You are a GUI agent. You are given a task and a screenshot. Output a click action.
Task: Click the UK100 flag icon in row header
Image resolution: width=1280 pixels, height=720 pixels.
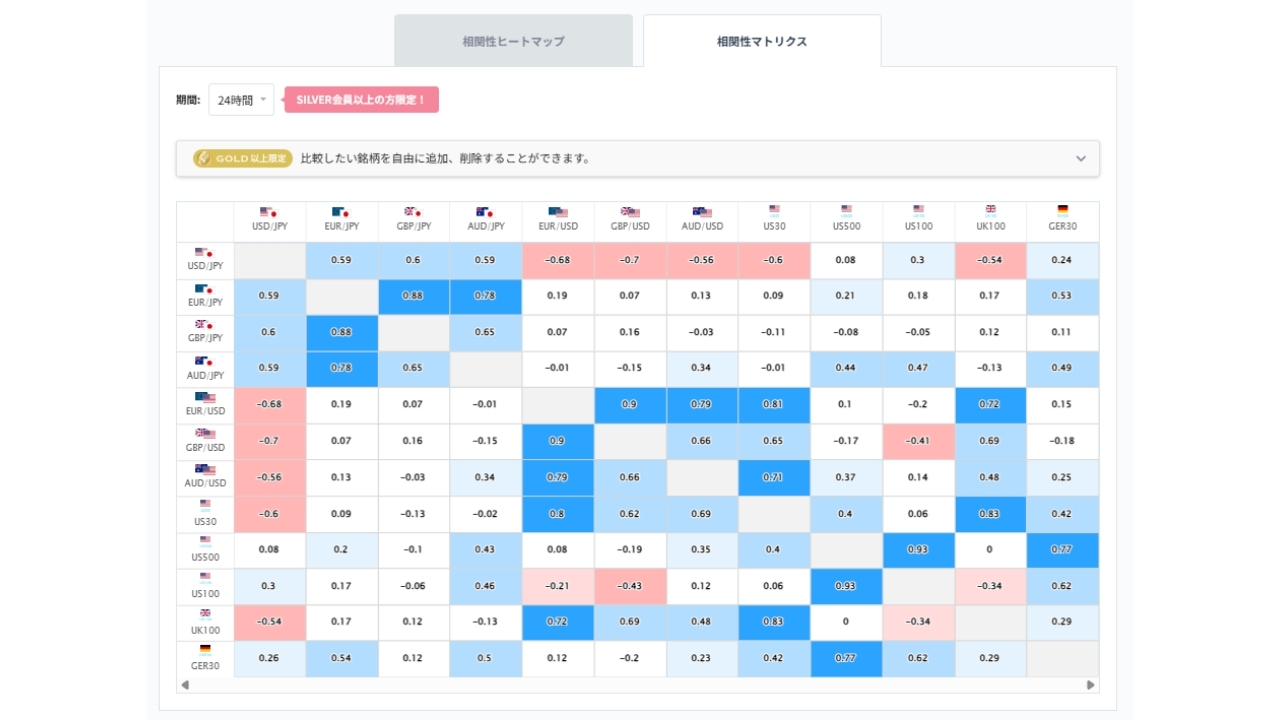[x=205, y=614]
